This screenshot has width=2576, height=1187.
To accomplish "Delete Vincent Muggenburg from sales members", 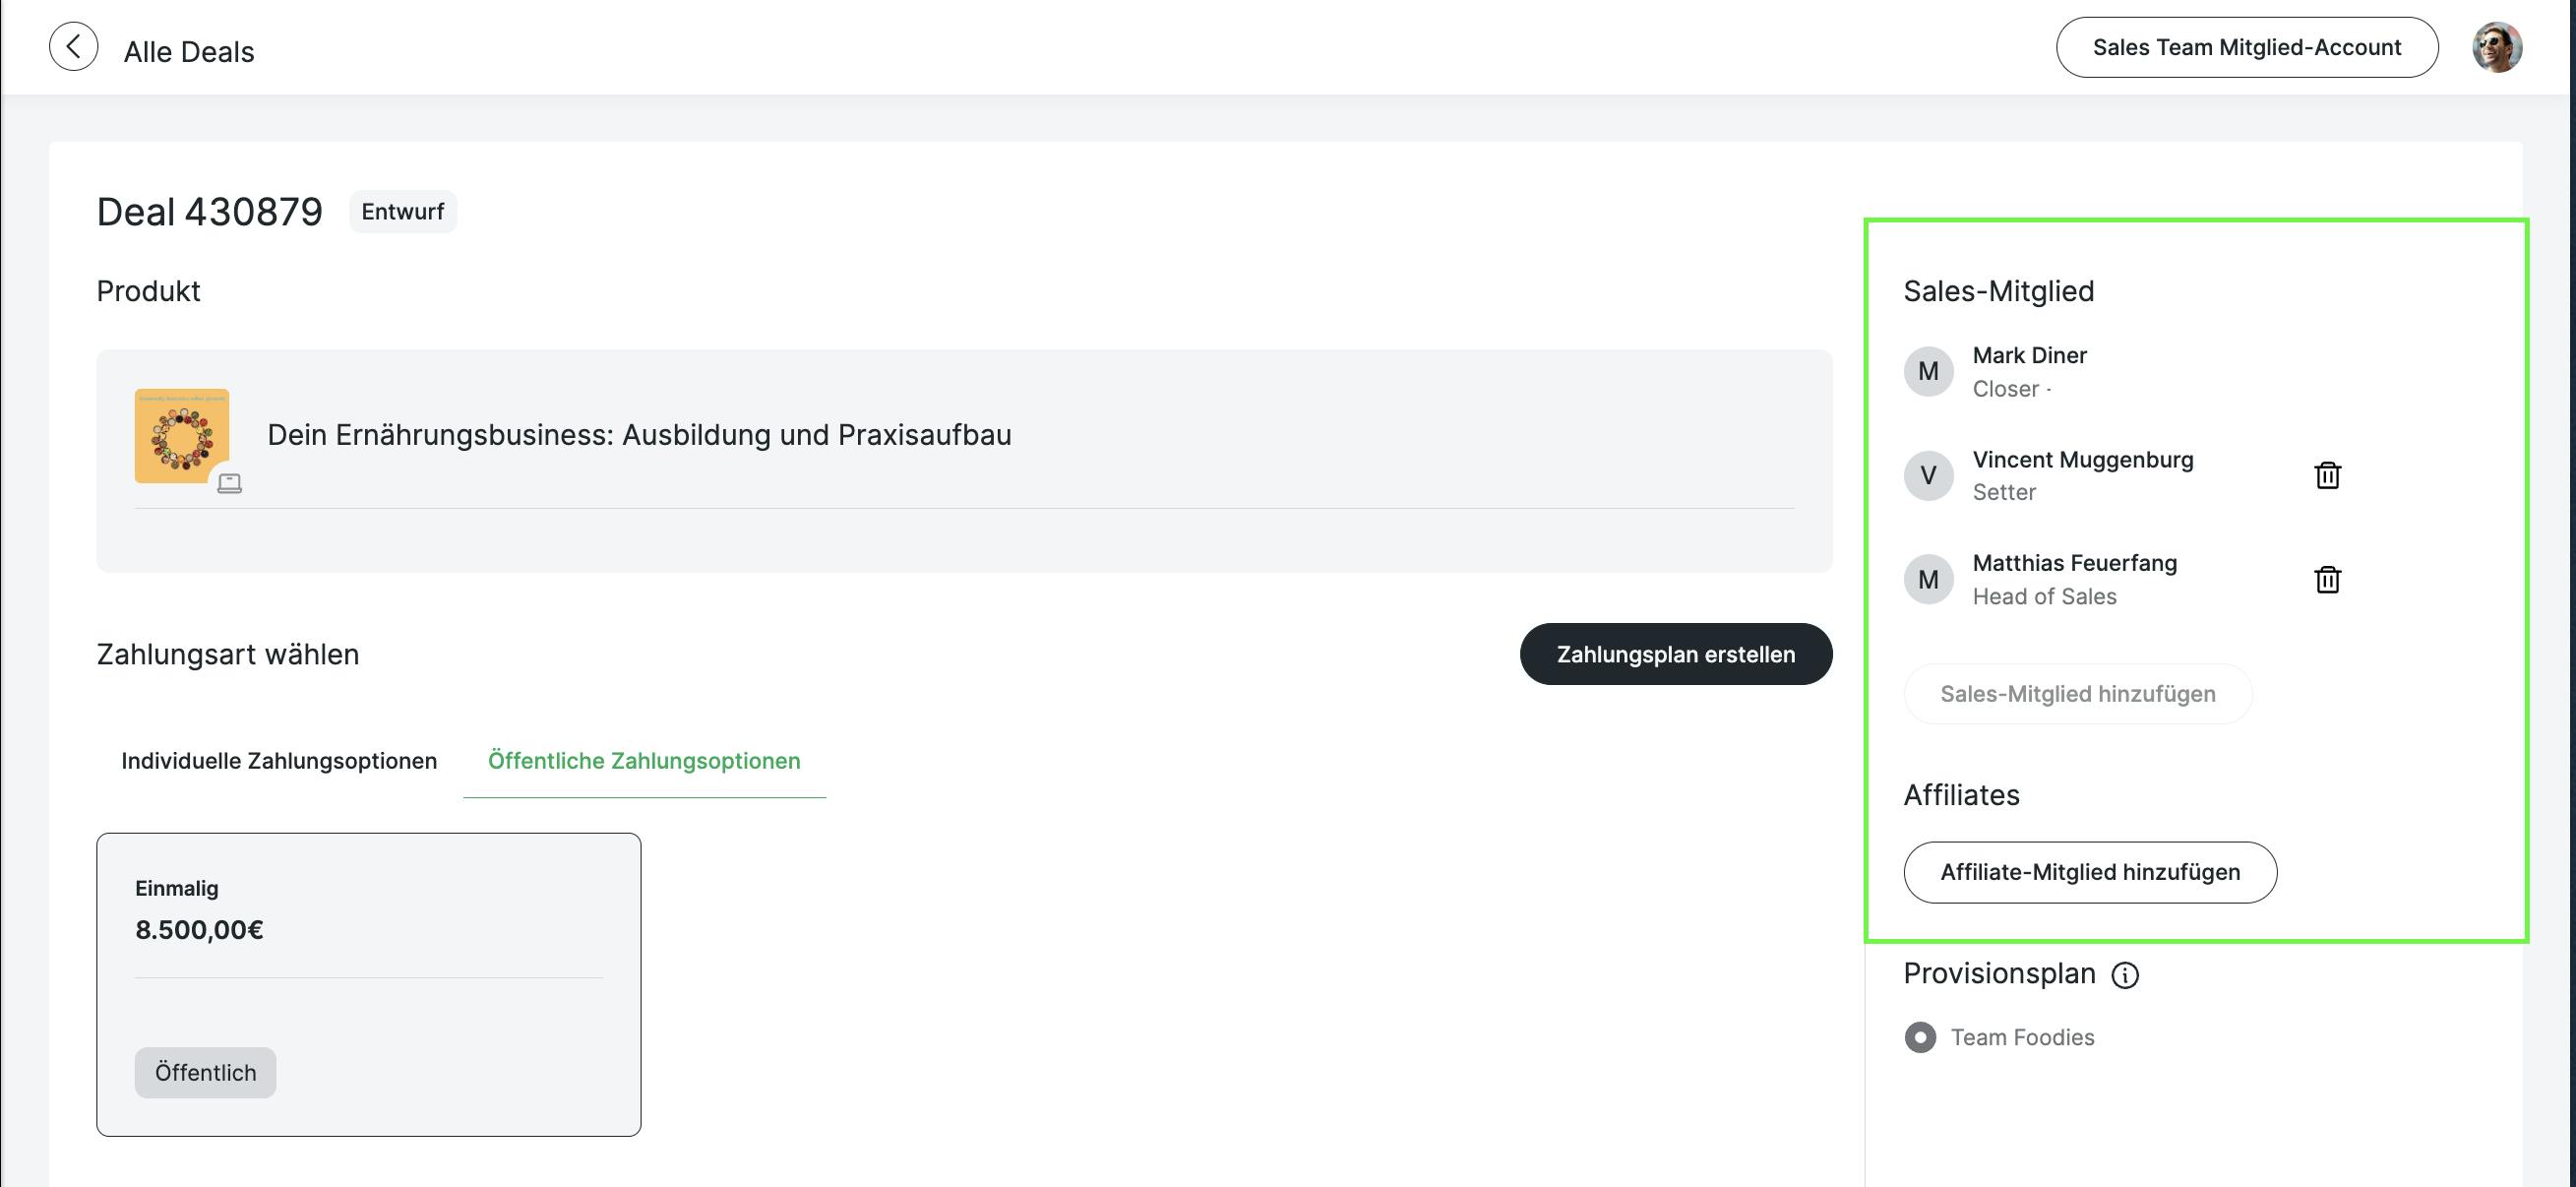I will [x=2327, y=475].
